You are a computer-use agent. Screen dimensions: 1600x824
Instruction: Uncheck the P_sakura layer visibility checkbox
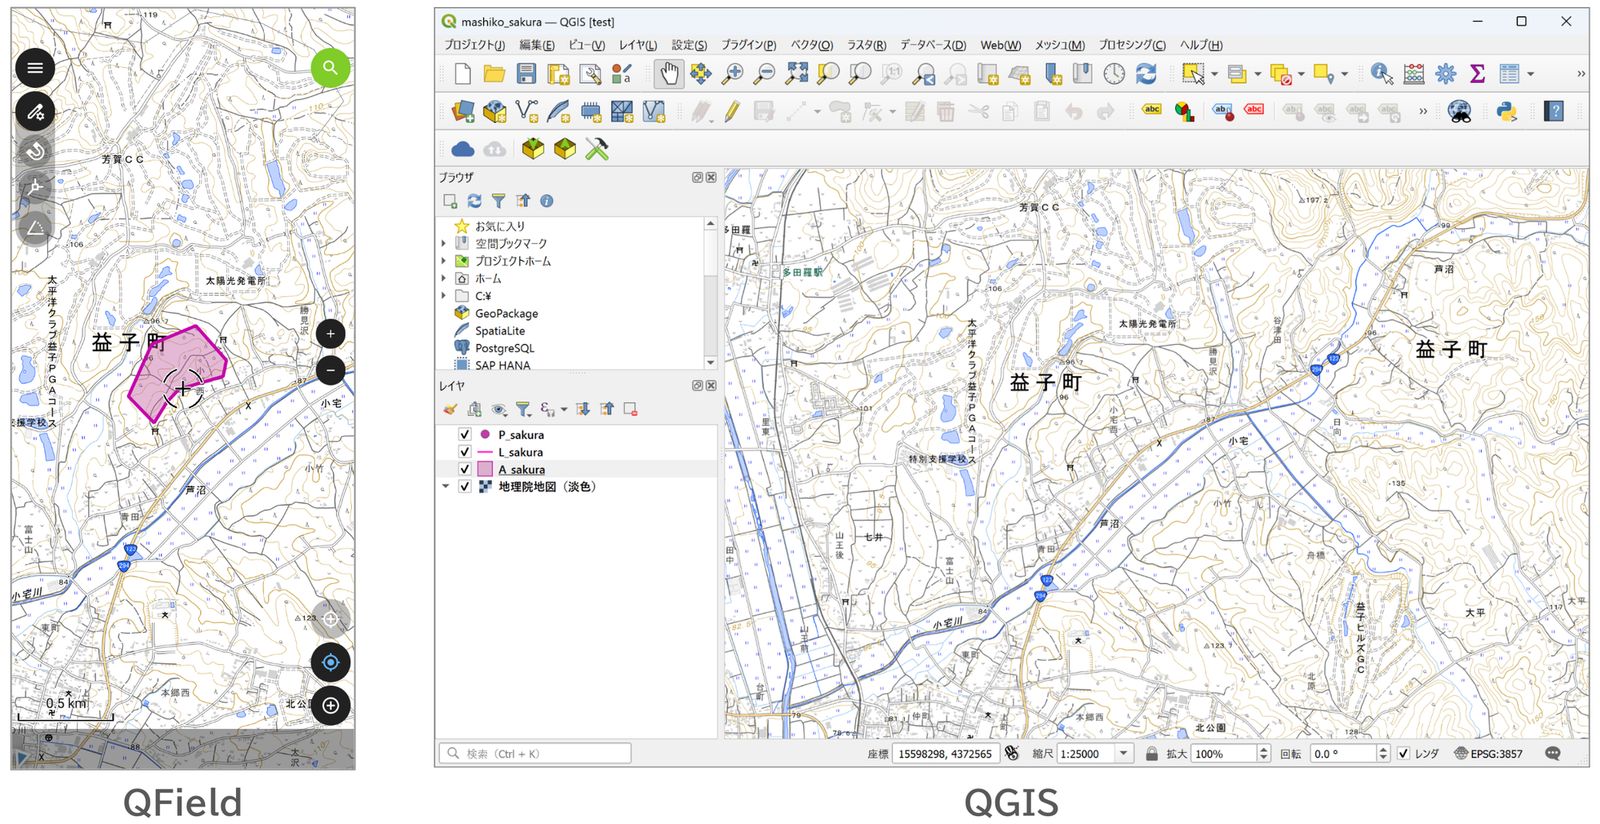coord(465,435)
